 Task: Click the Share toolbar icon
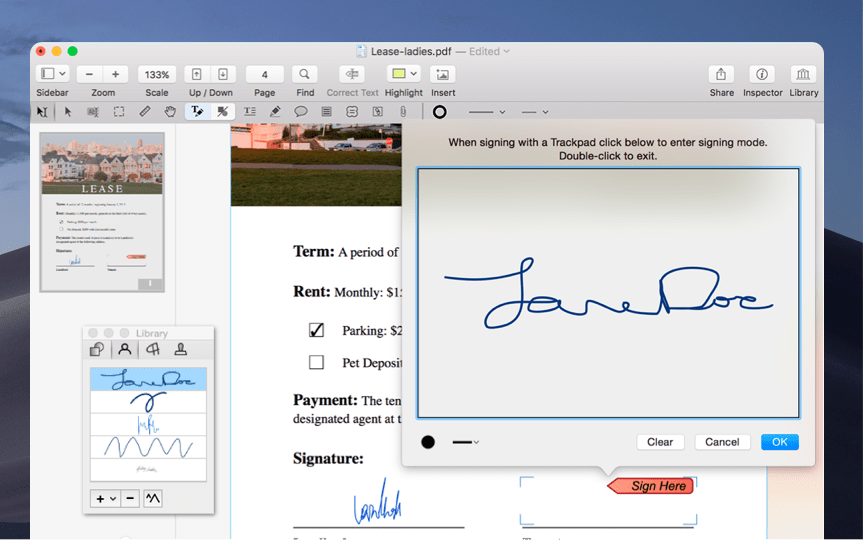[721, 74]
